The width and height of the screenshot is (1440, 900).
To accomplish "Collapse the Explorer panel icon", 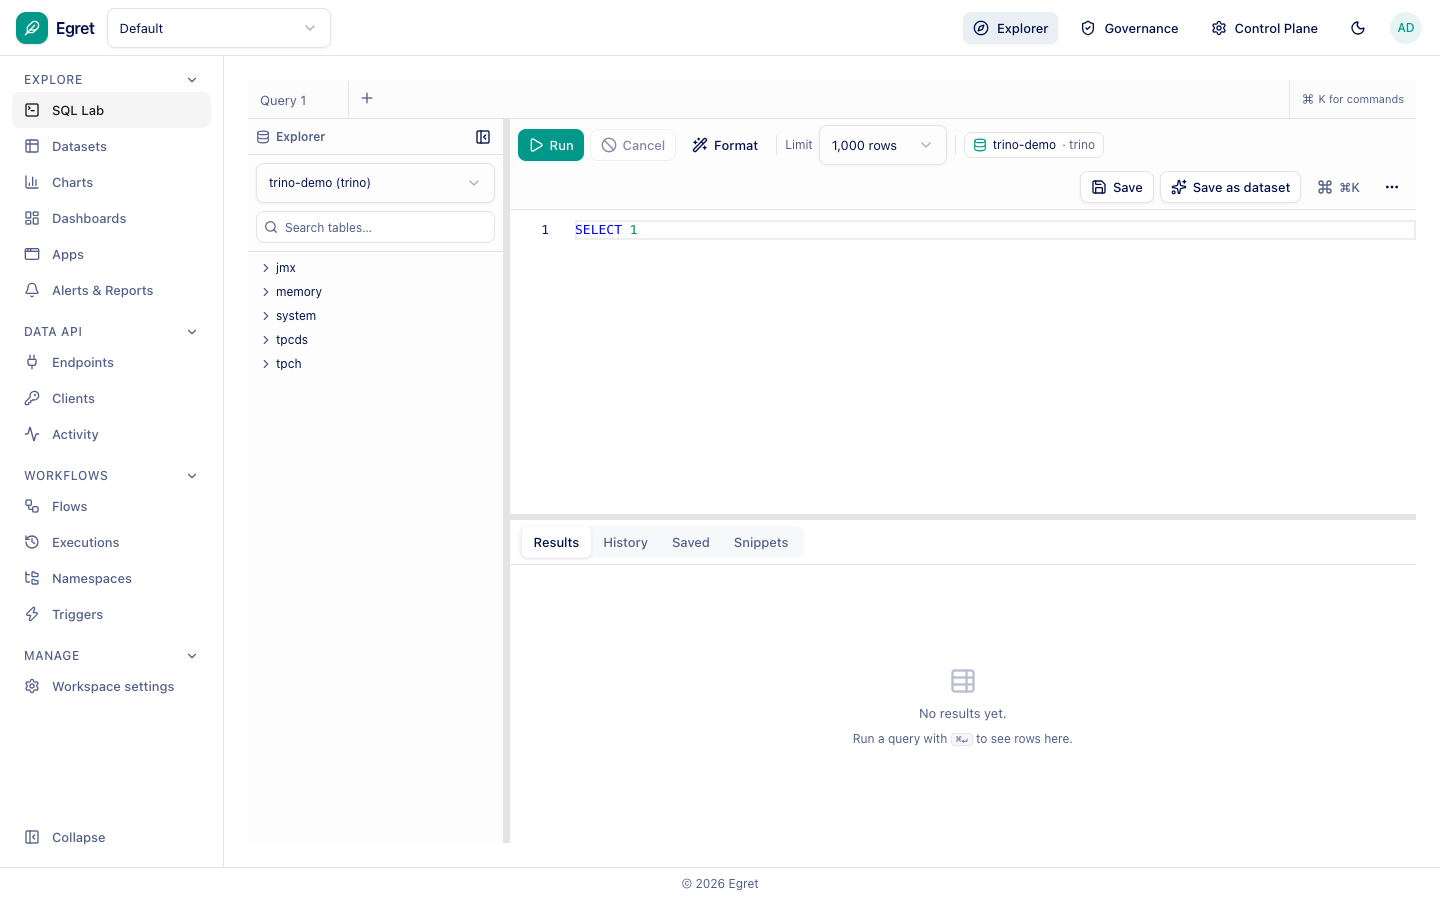I will (483, 137).
